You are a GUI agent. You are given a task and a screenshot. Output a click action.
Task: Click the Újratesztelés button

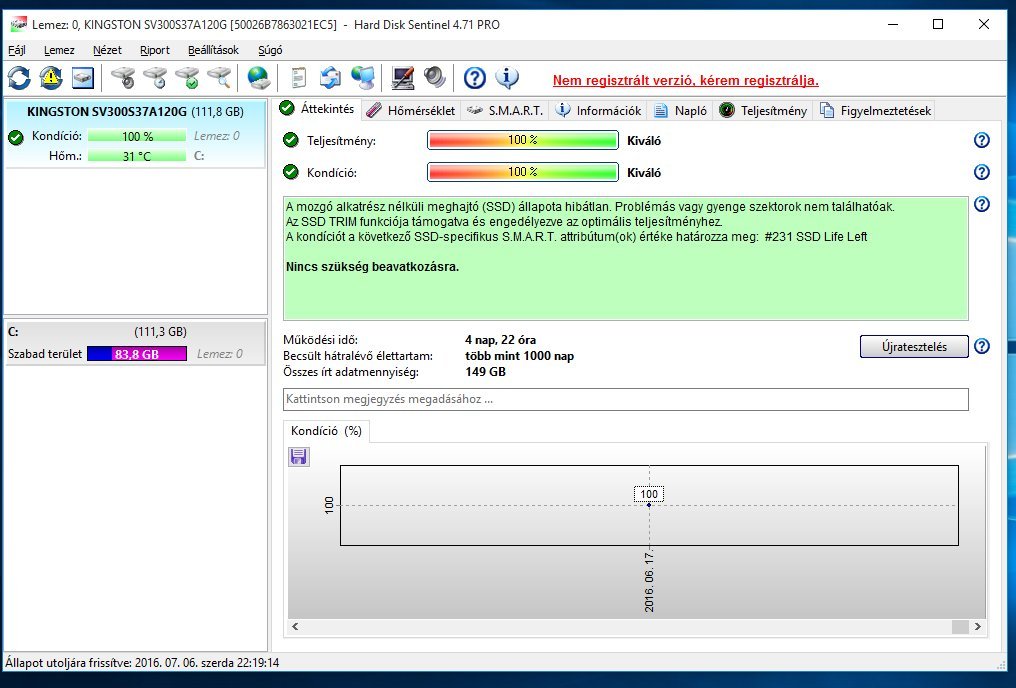pos(914,347)
